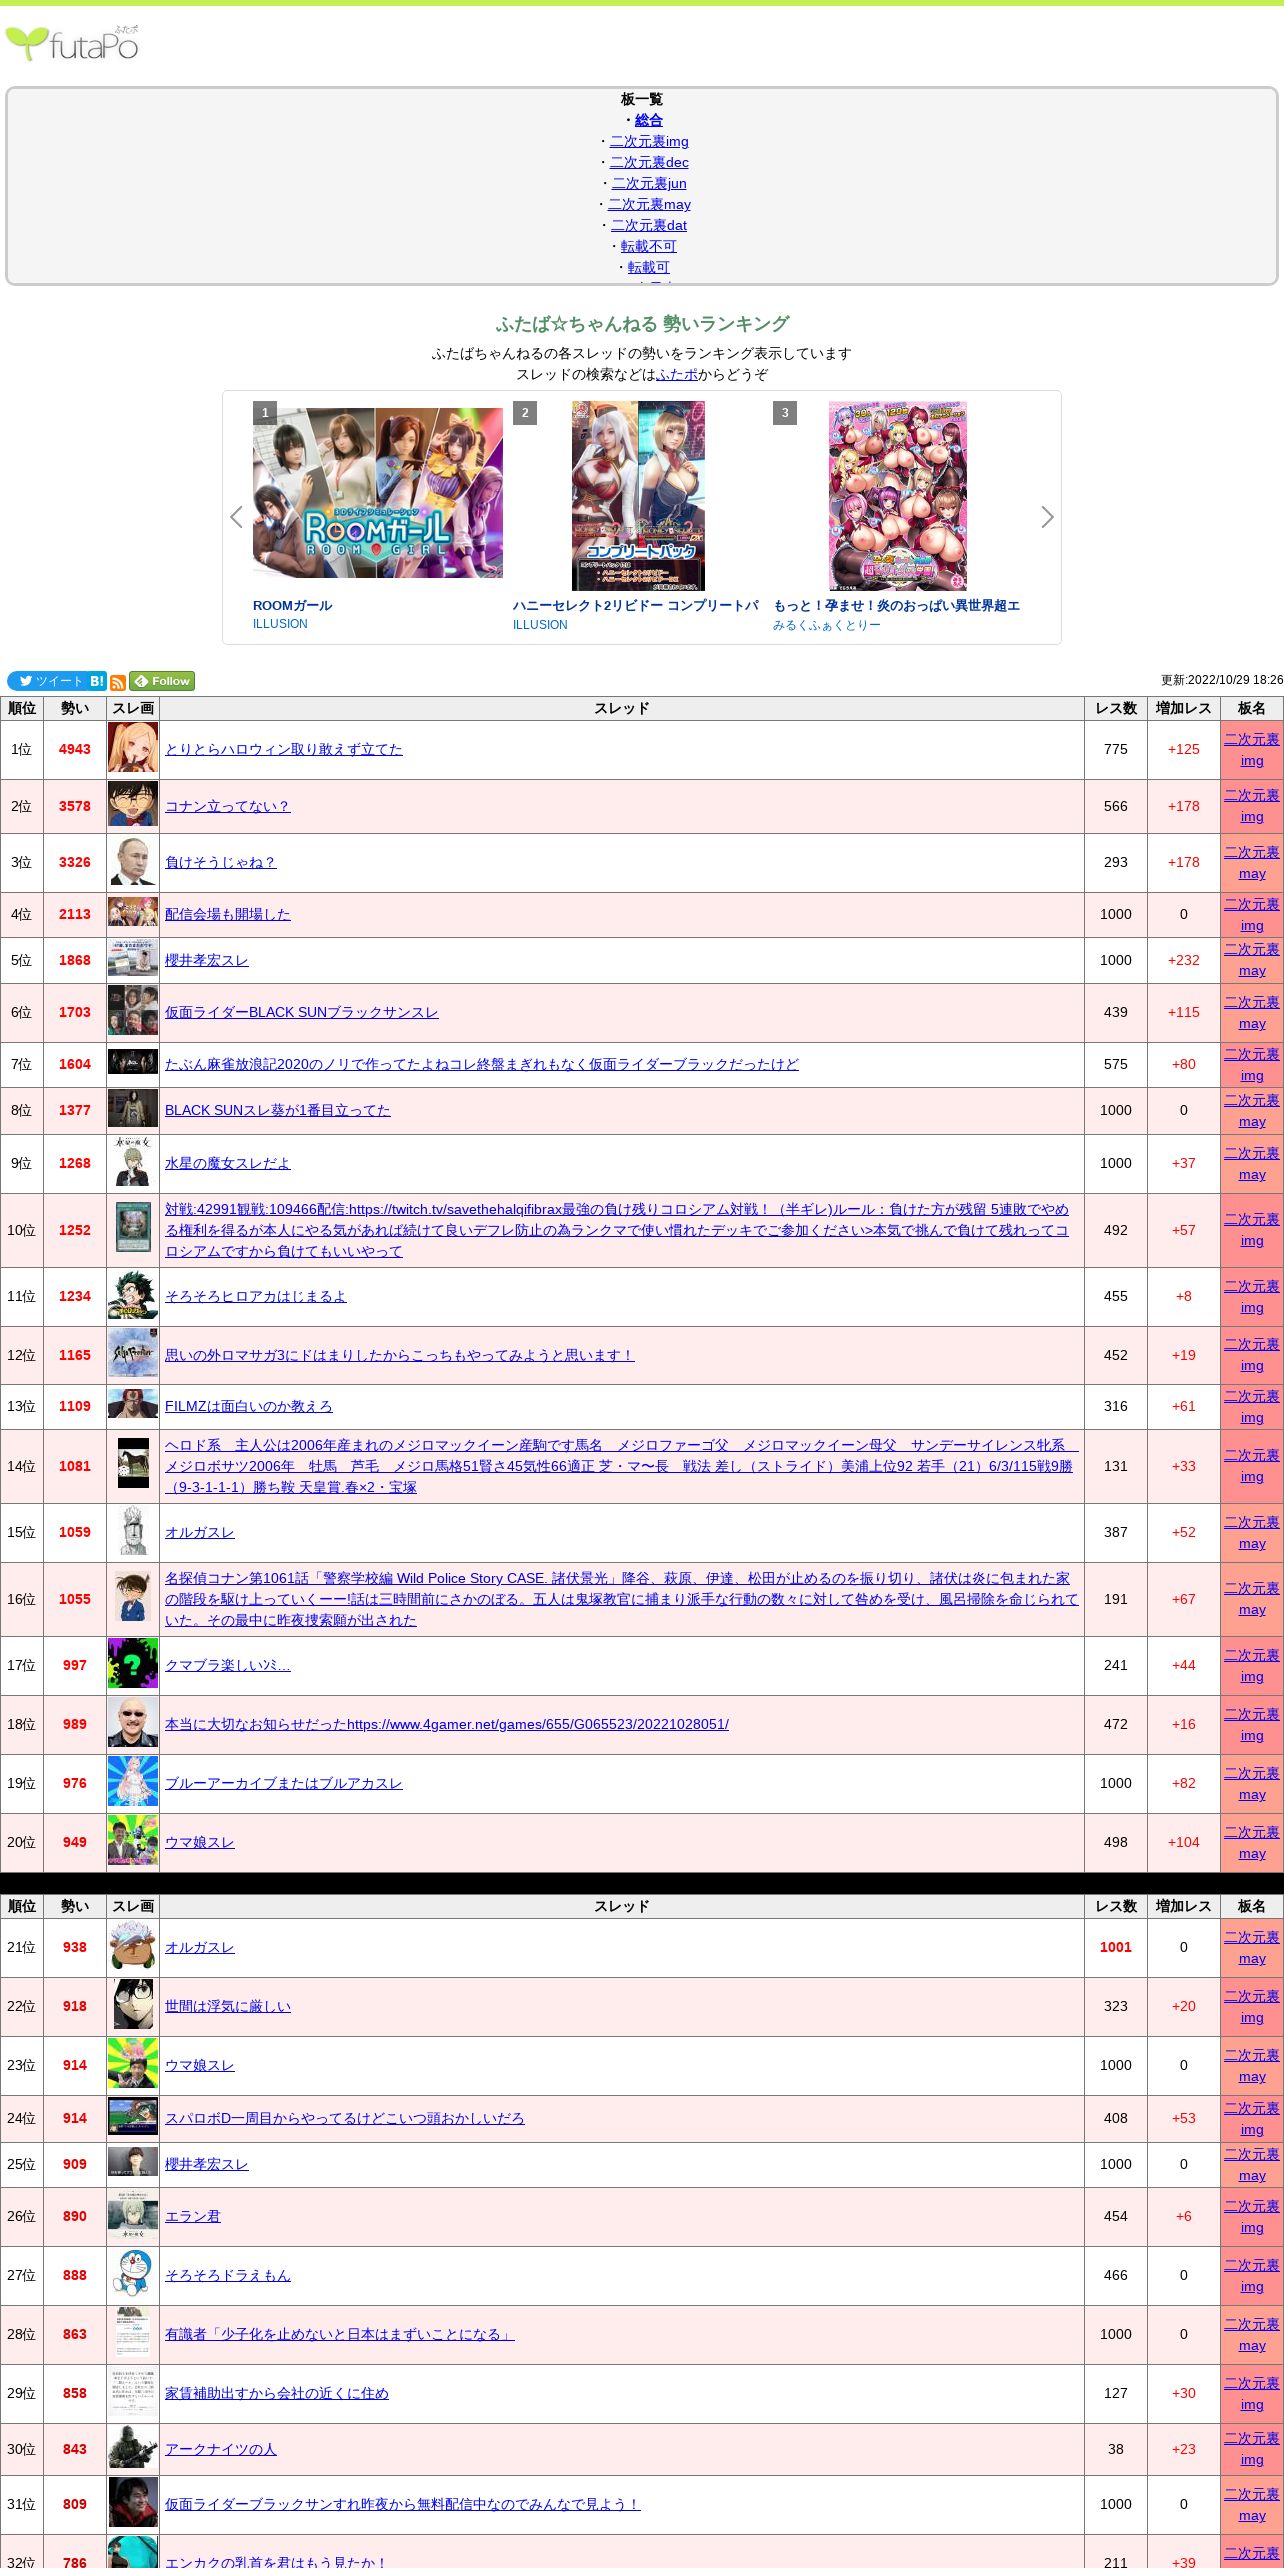The image size is (1284, 2568).
Task: Click the Conan thumbnail in the 2位 row
Action: (133, 806)
